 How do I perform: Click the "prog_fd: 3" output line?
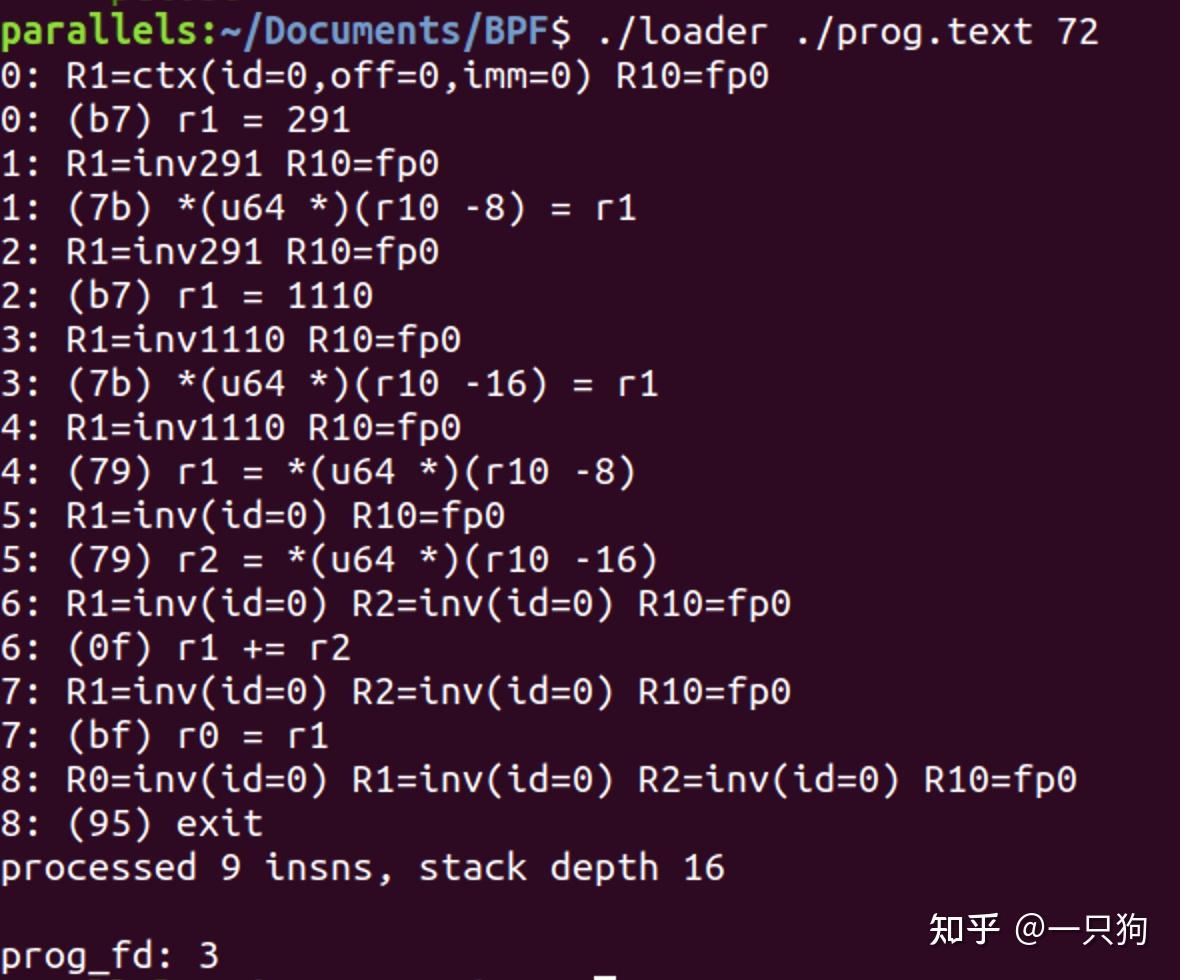tap(109, 955)
